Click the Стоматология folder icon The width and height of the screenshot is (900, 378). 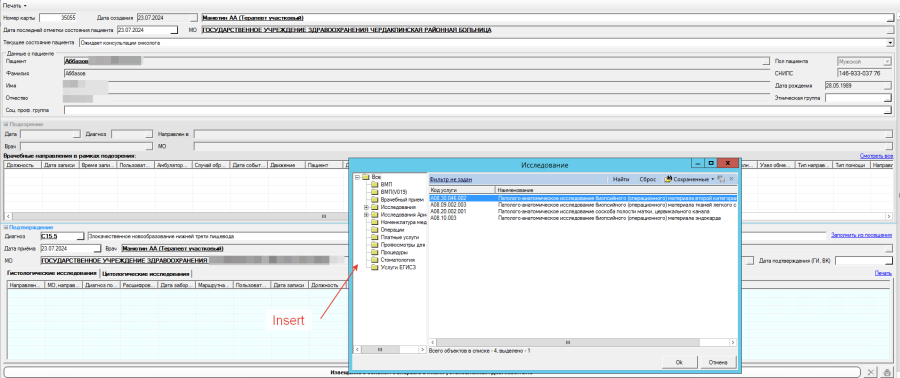coord(374,260)
